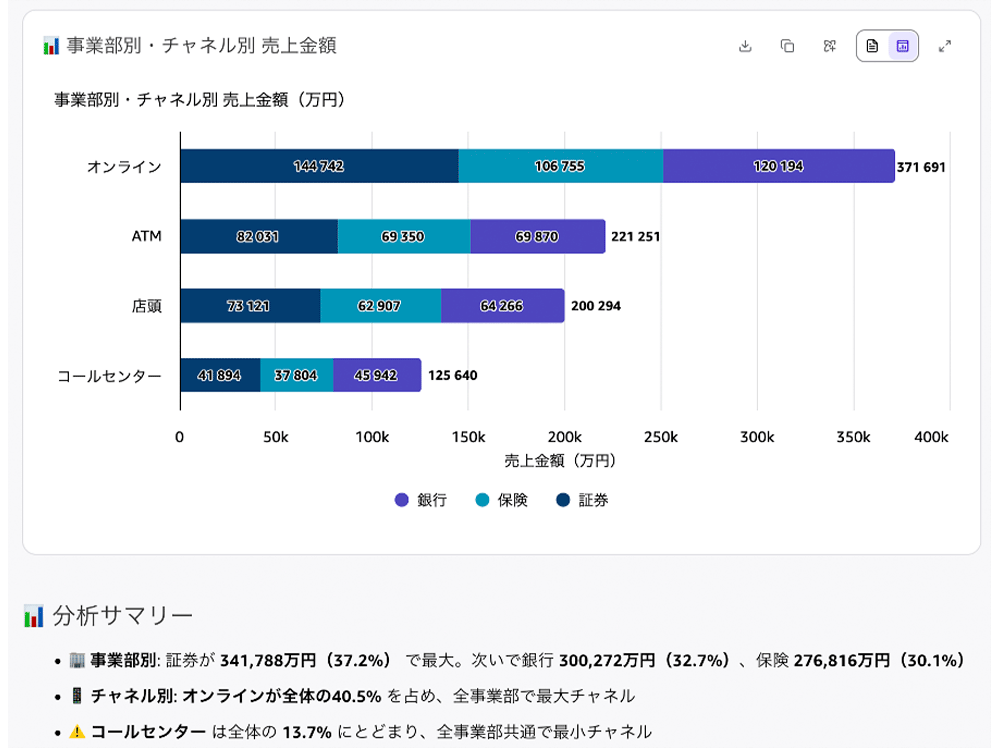Select the 120 194 segment of オンライン bar
Viewport: 1000px width, 749px height.
point(779,166)
